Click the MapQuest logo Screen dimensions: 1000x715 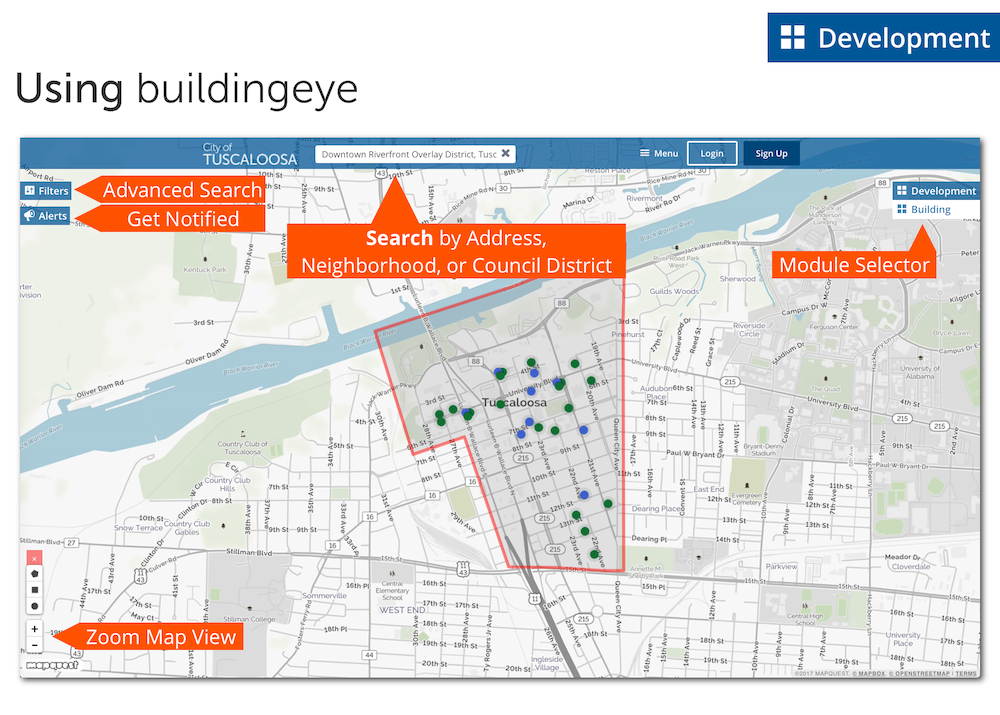click(x=52, y=665)
